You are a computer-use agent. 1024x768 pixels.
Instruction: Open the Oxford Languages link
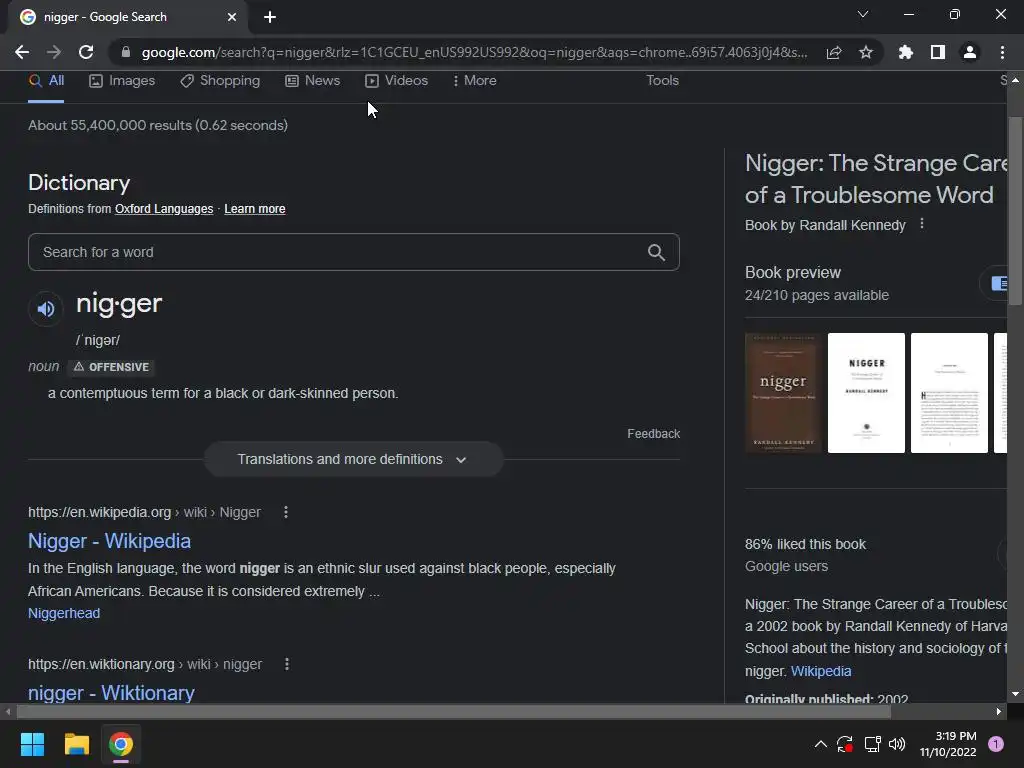[x=164, y=209]
